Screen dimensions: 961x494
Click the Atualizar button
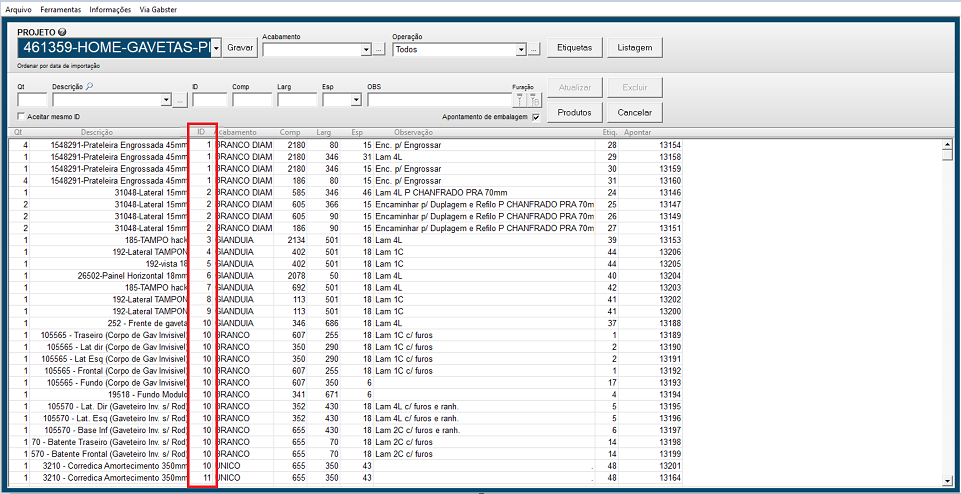(575, 88)
